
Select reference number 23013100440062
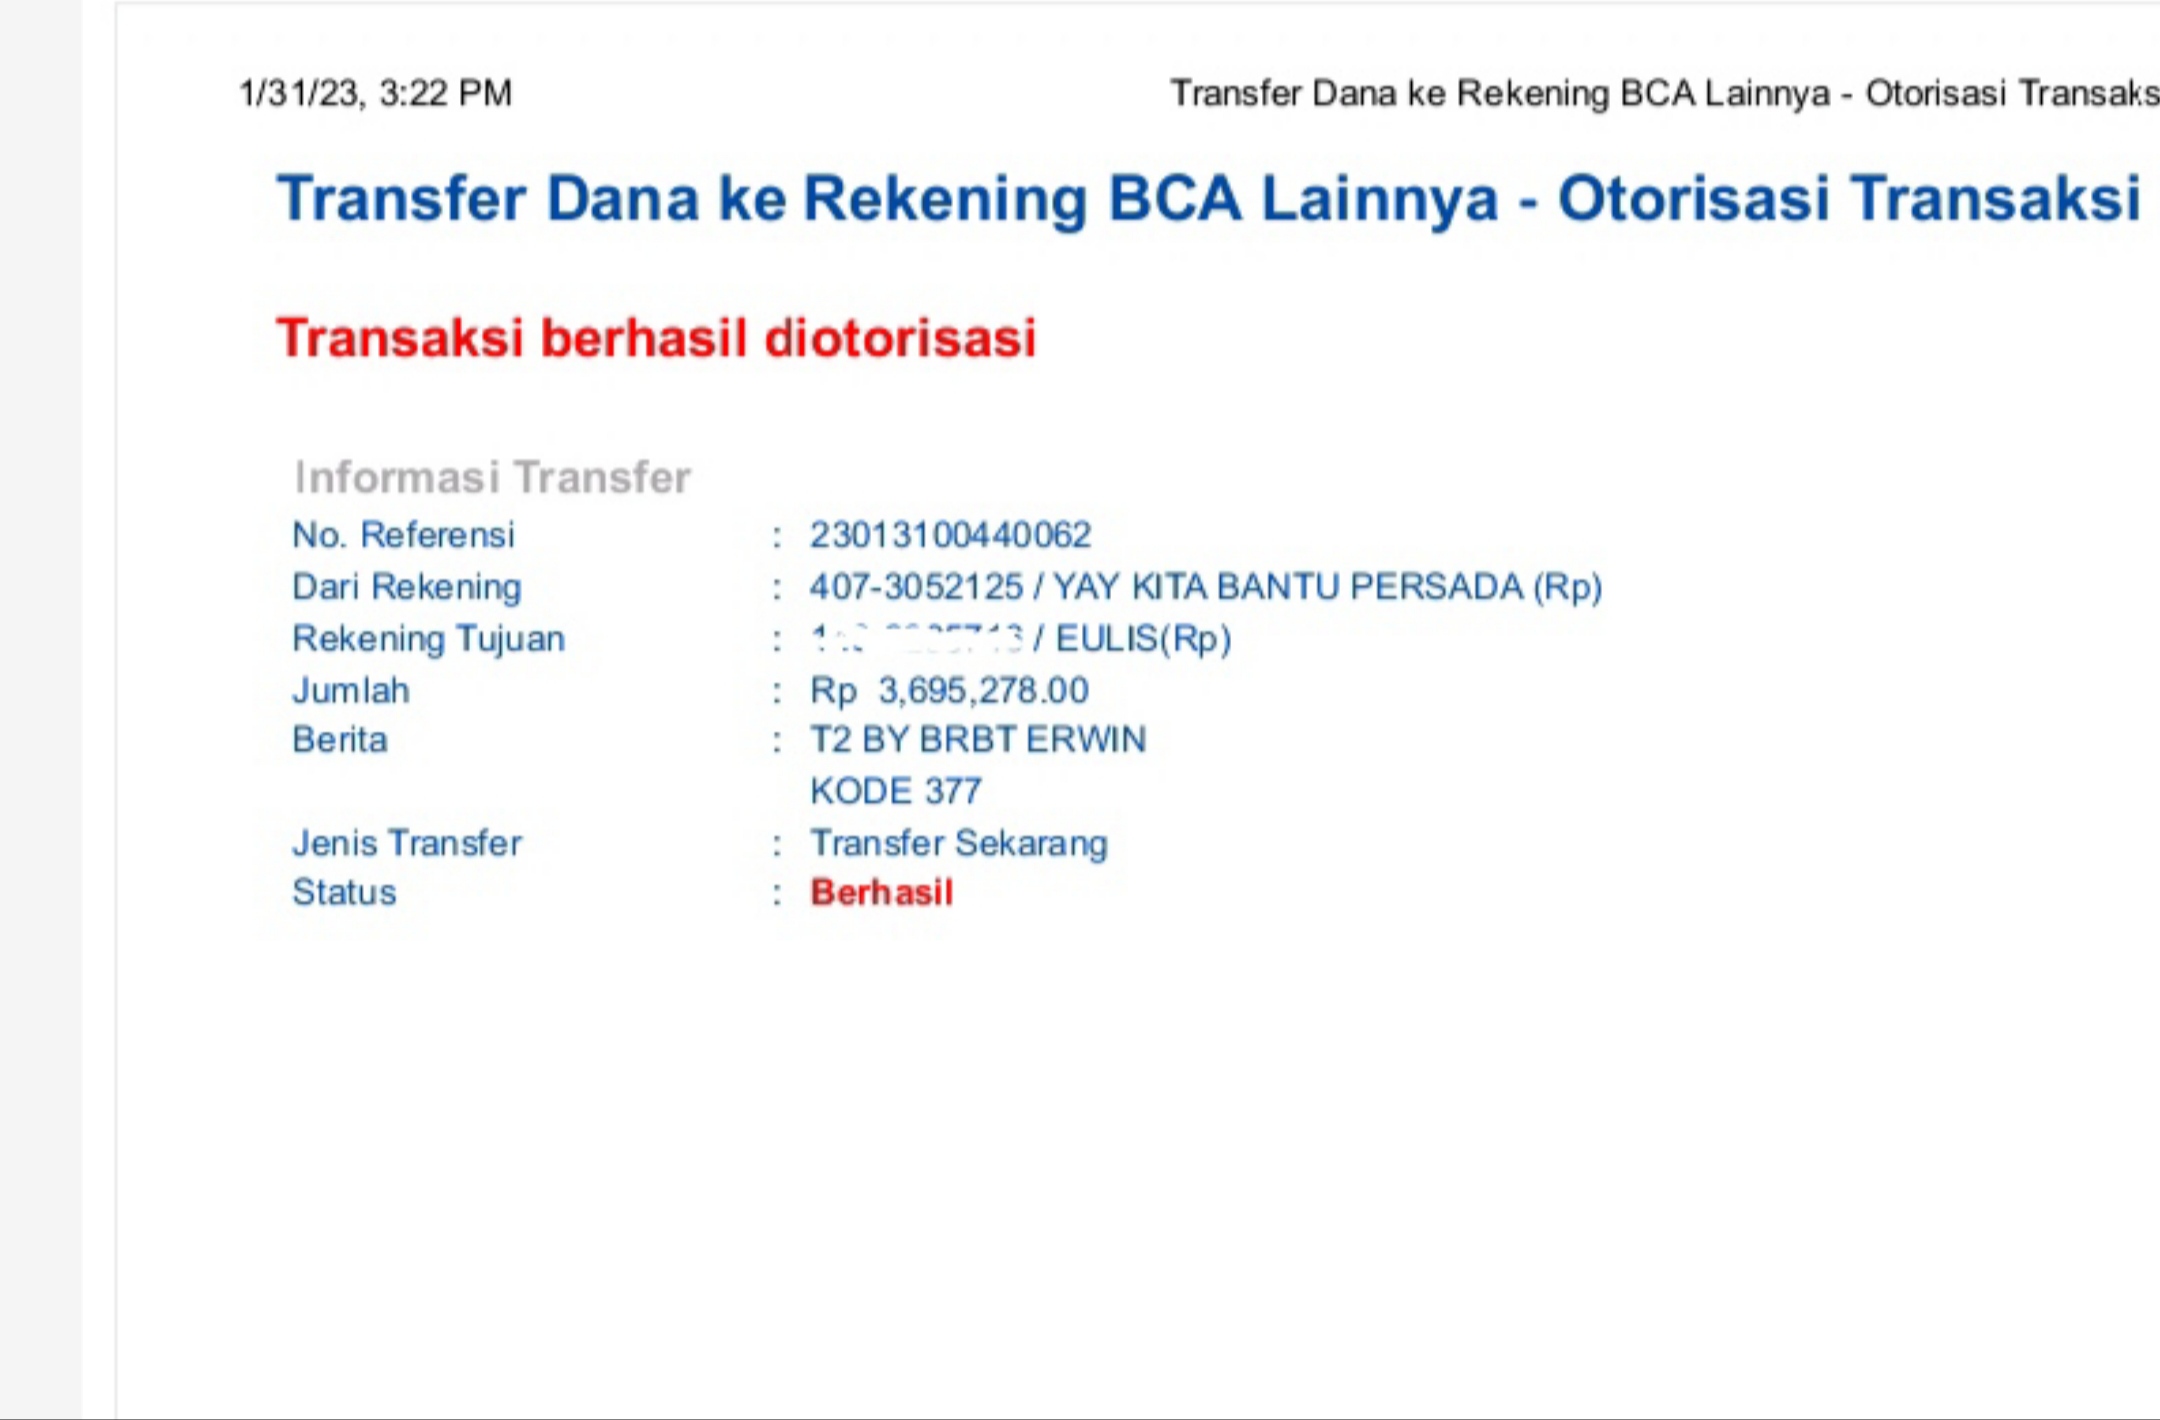(x=950, y=535)
